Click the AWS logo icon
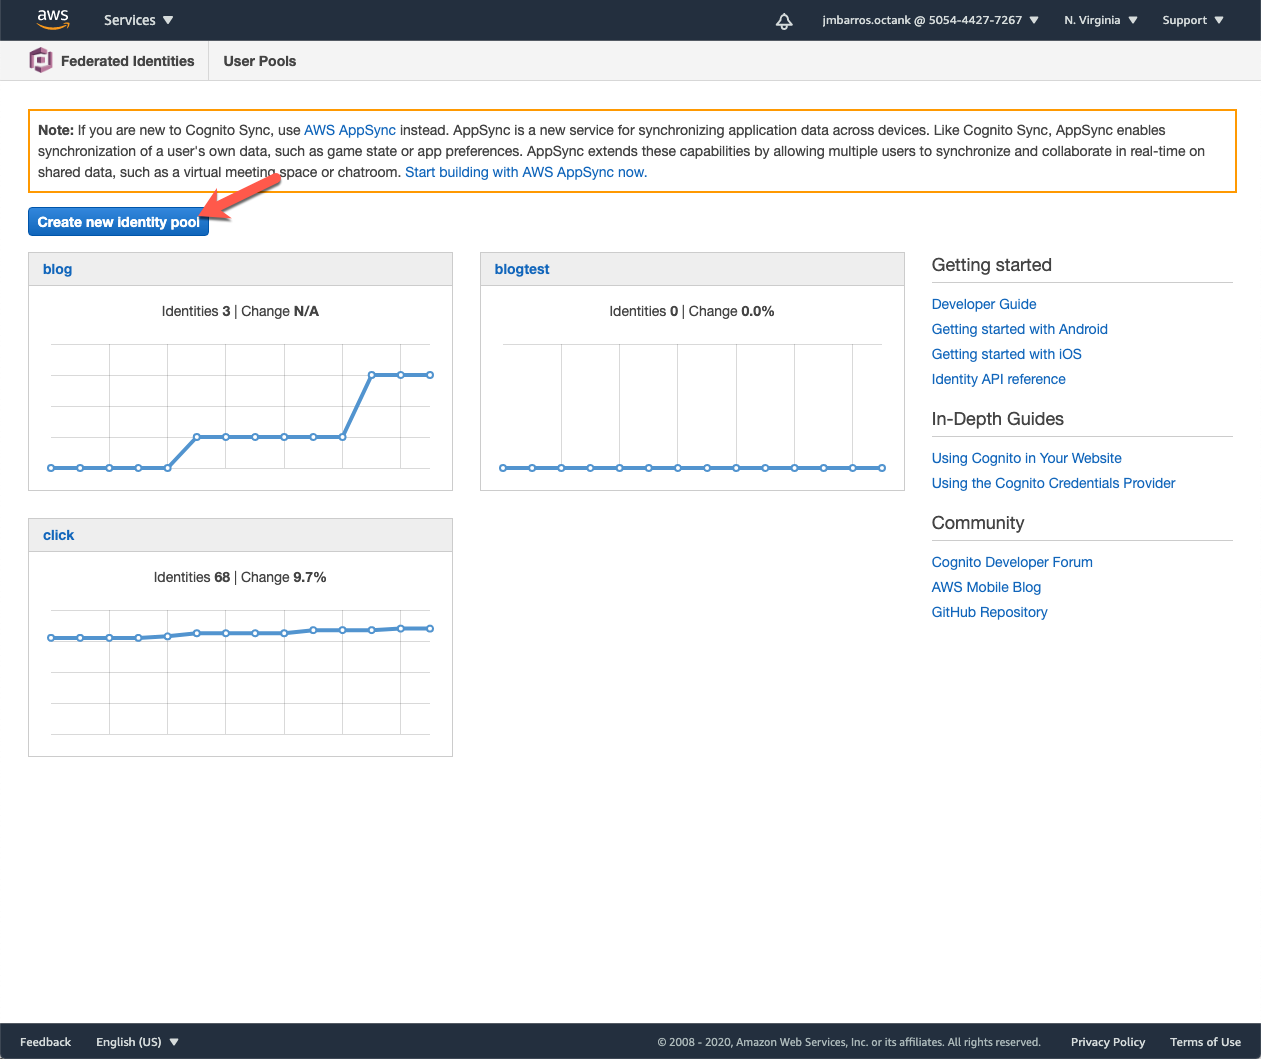 (53, 19)
